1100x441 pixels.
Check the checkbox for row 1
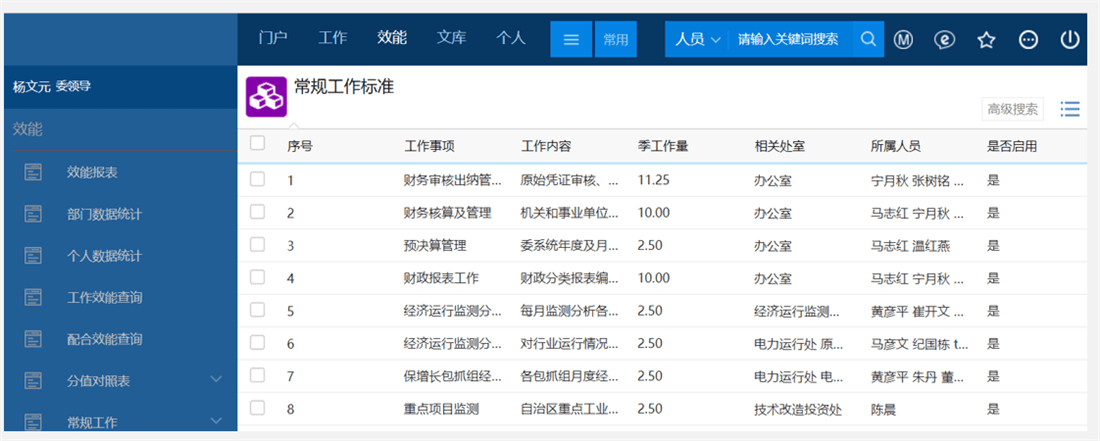click(258, 180)
